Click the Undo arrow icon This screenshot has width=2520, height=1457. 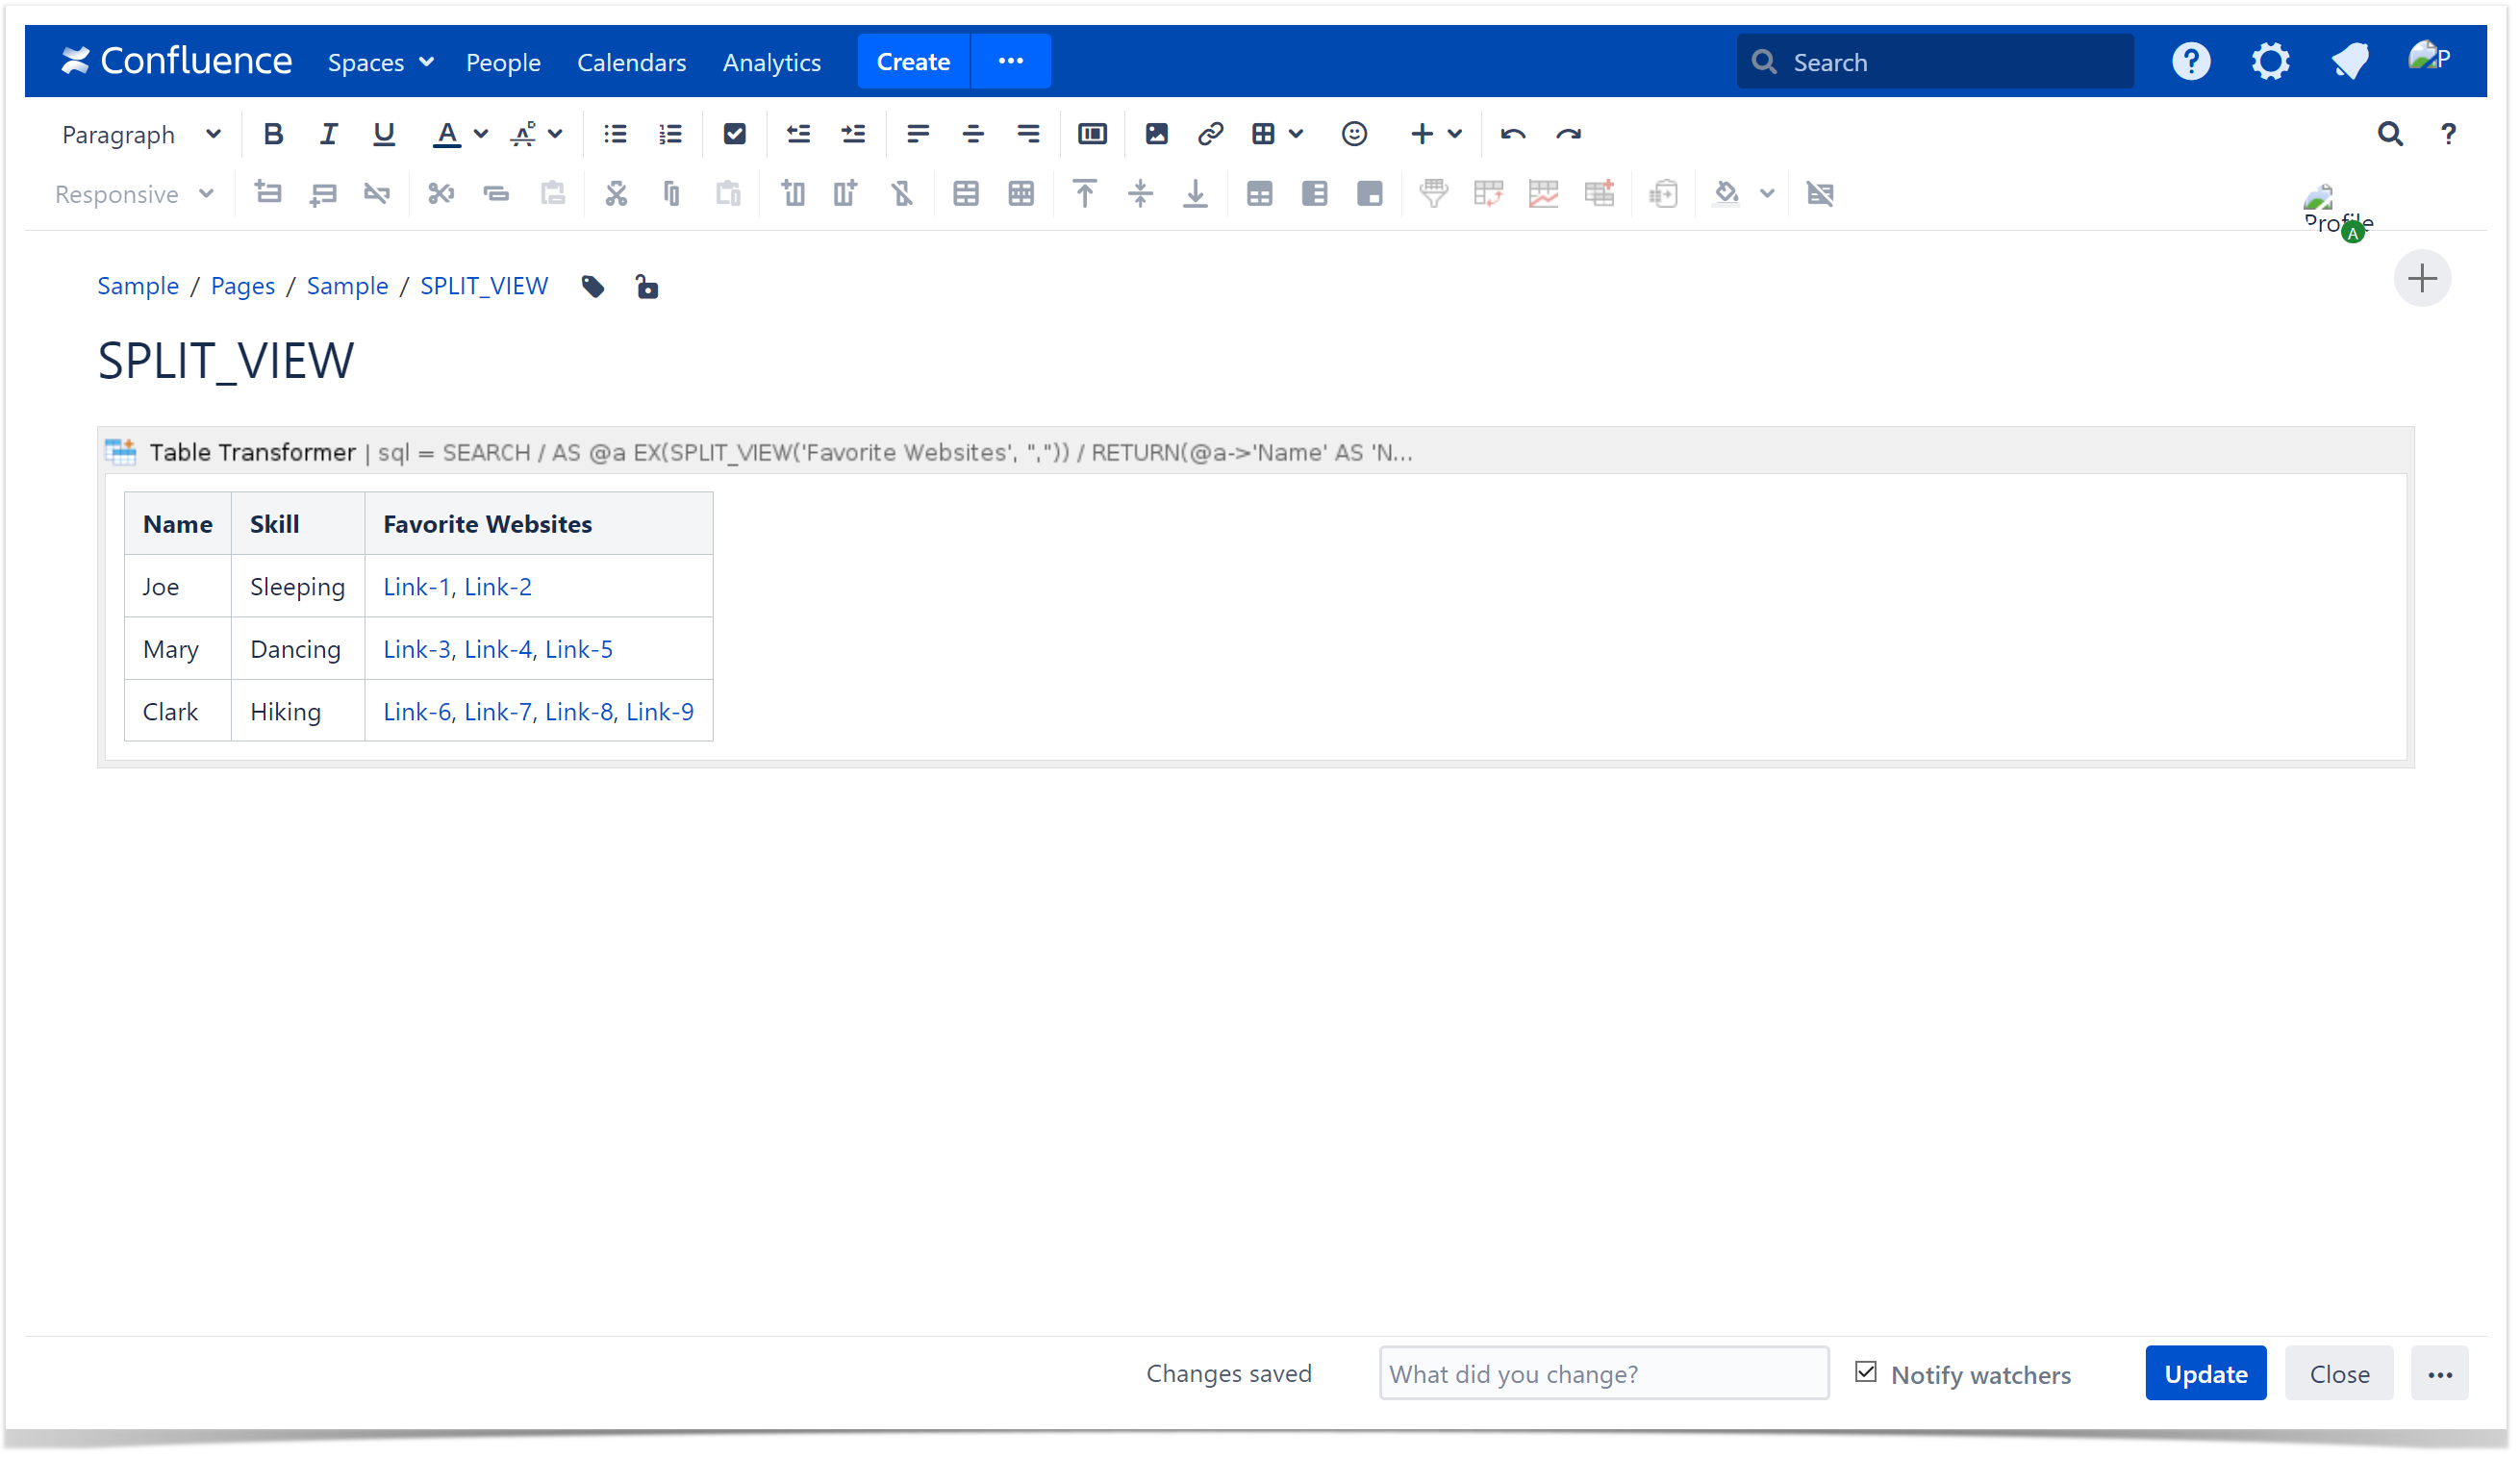coord(1512,134)
